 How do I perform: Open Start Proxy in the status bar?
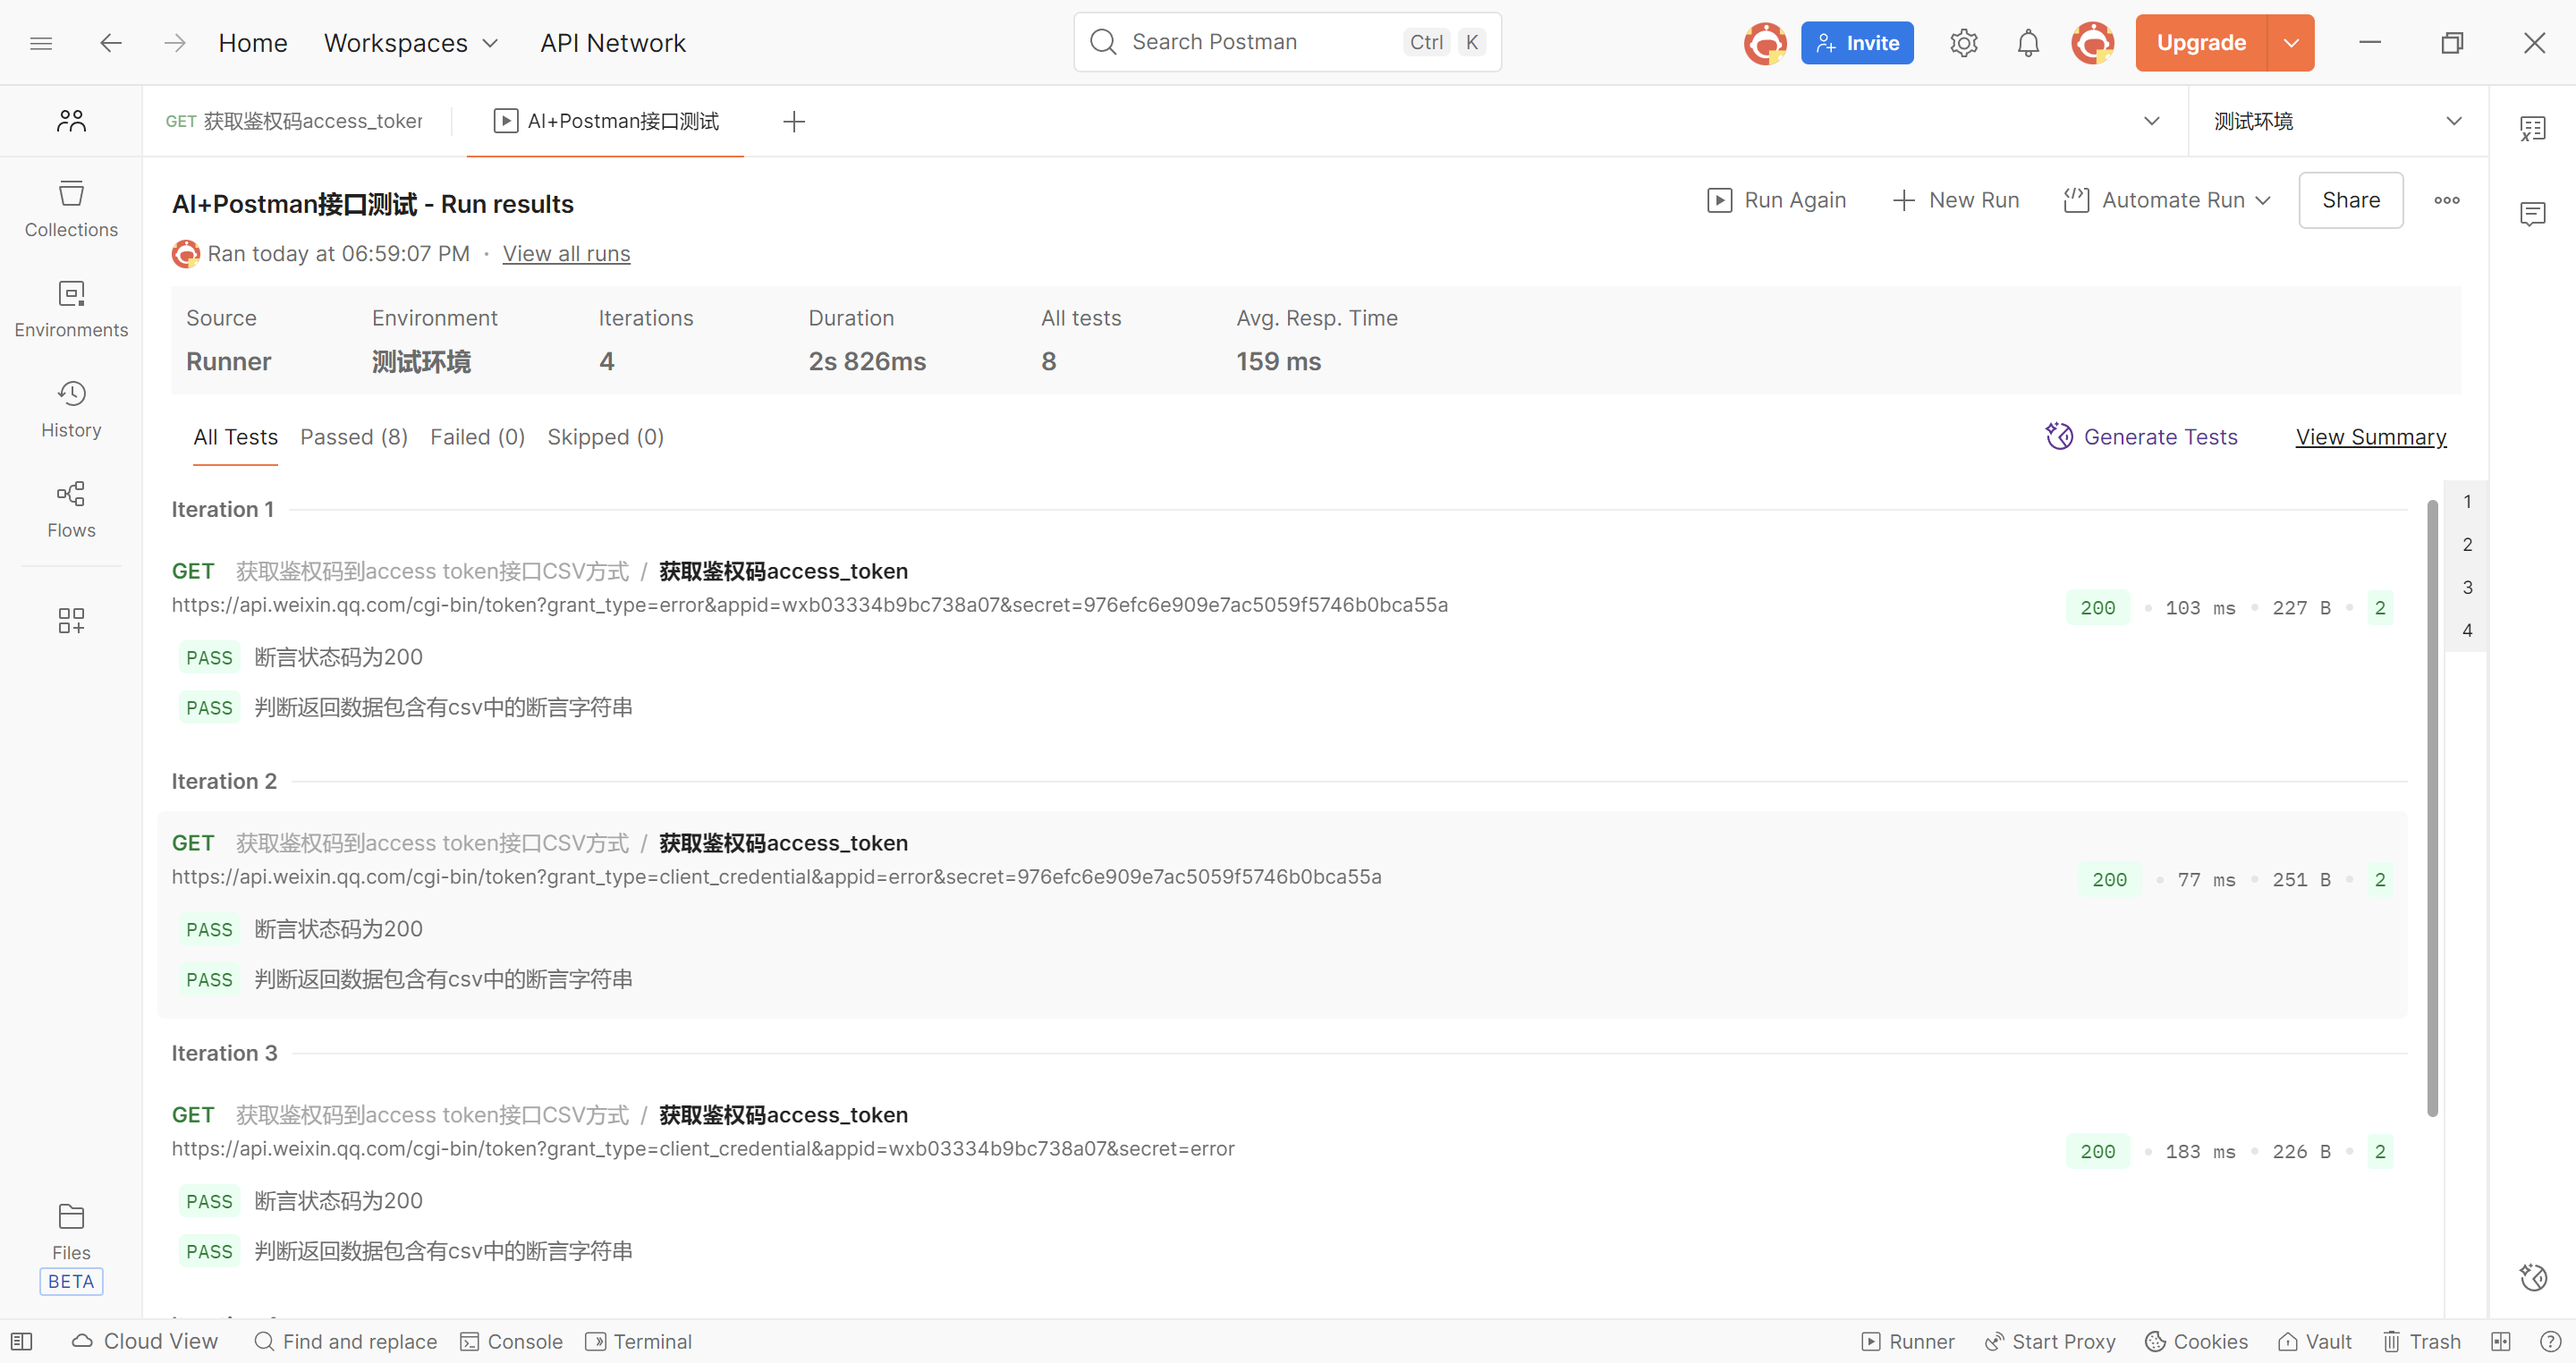(x=2050, y=1342)
